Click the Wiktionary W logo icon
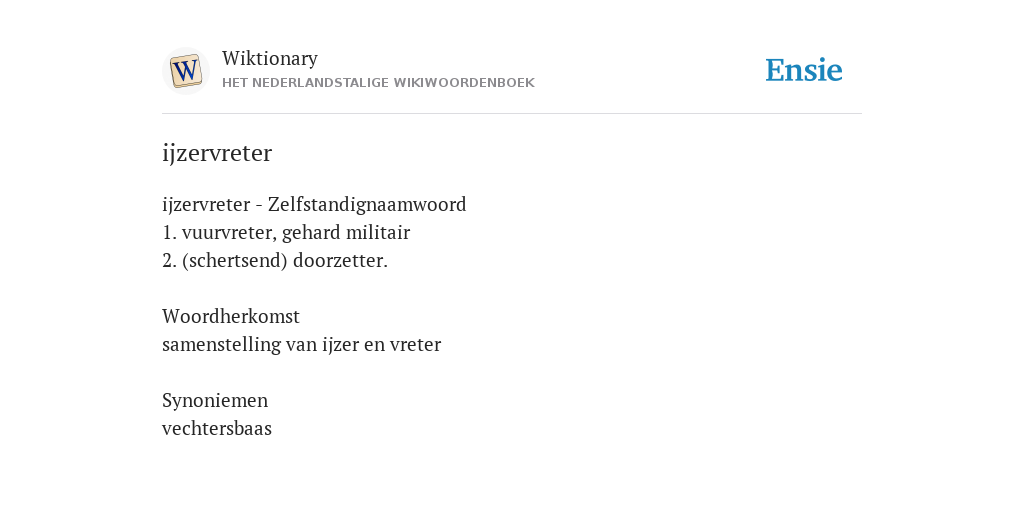1024x512 pixels. [x=186, y=71]
